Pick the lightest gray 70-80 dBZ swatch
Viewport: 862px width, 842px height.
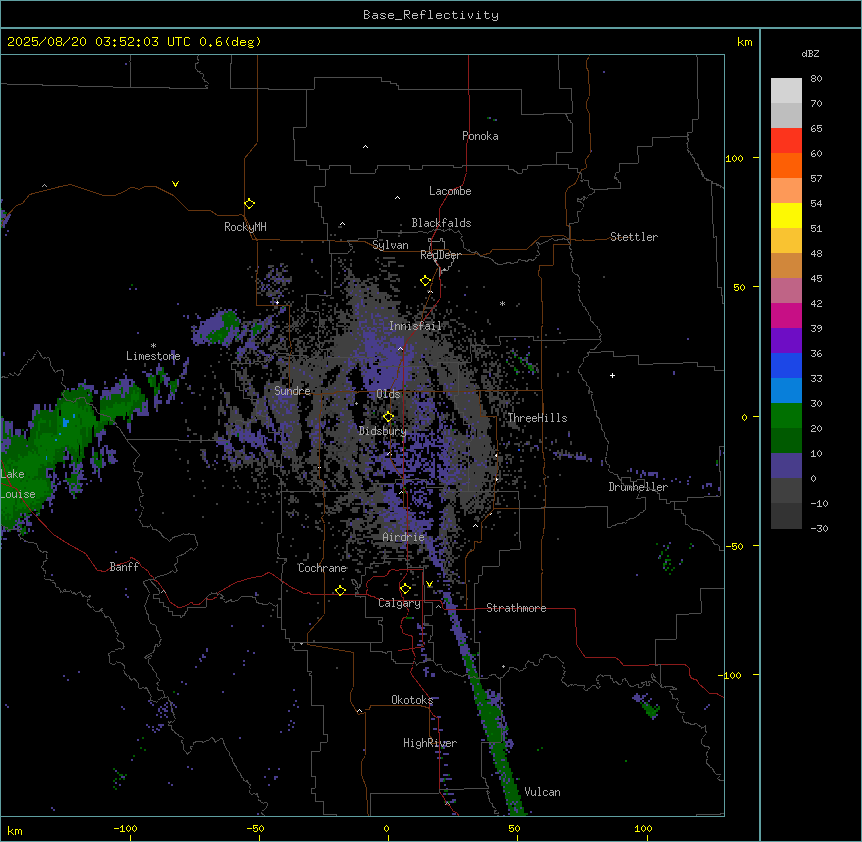(x=786, y=91)
